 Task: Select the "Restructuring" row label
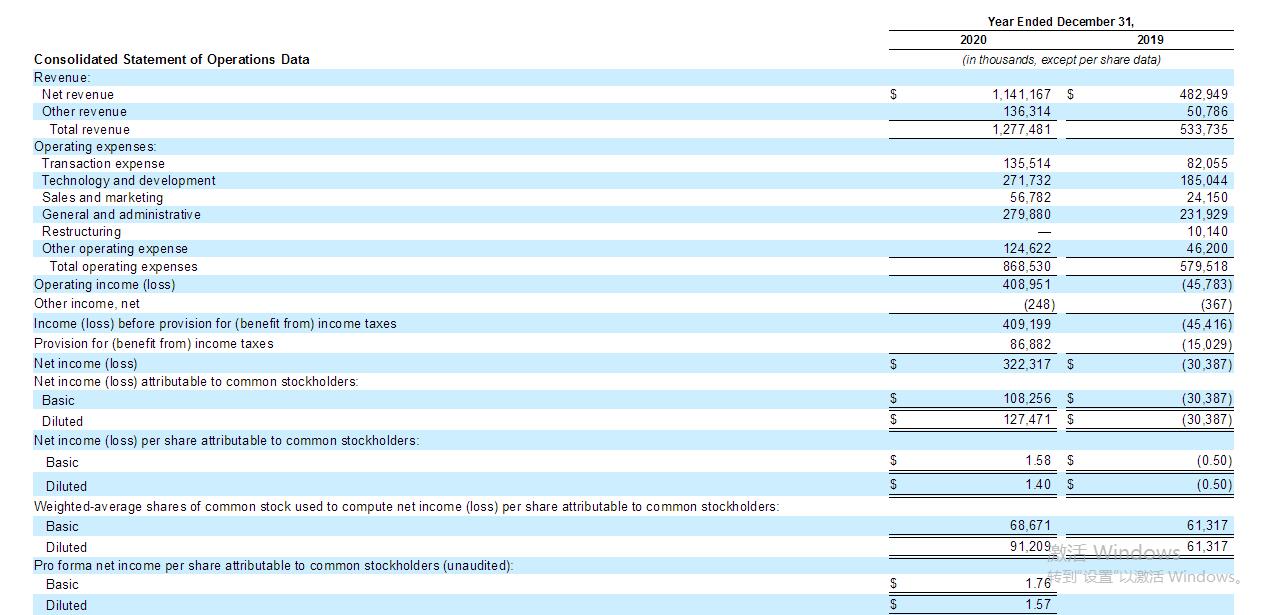(x=81, y=232)
